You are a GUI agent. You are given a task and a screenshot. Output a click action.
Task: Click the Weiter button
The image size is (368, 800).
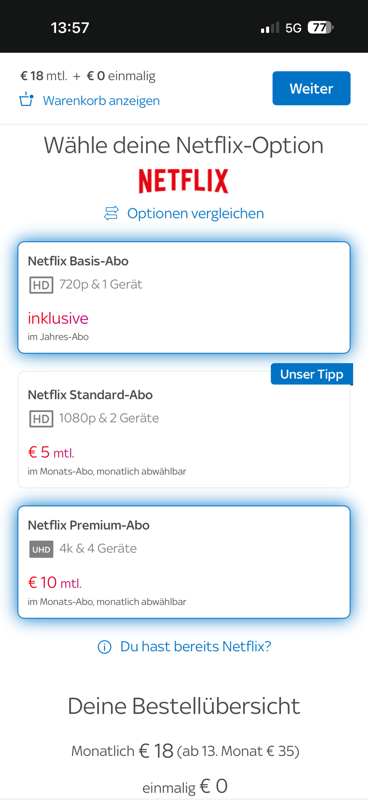point(311,88)
